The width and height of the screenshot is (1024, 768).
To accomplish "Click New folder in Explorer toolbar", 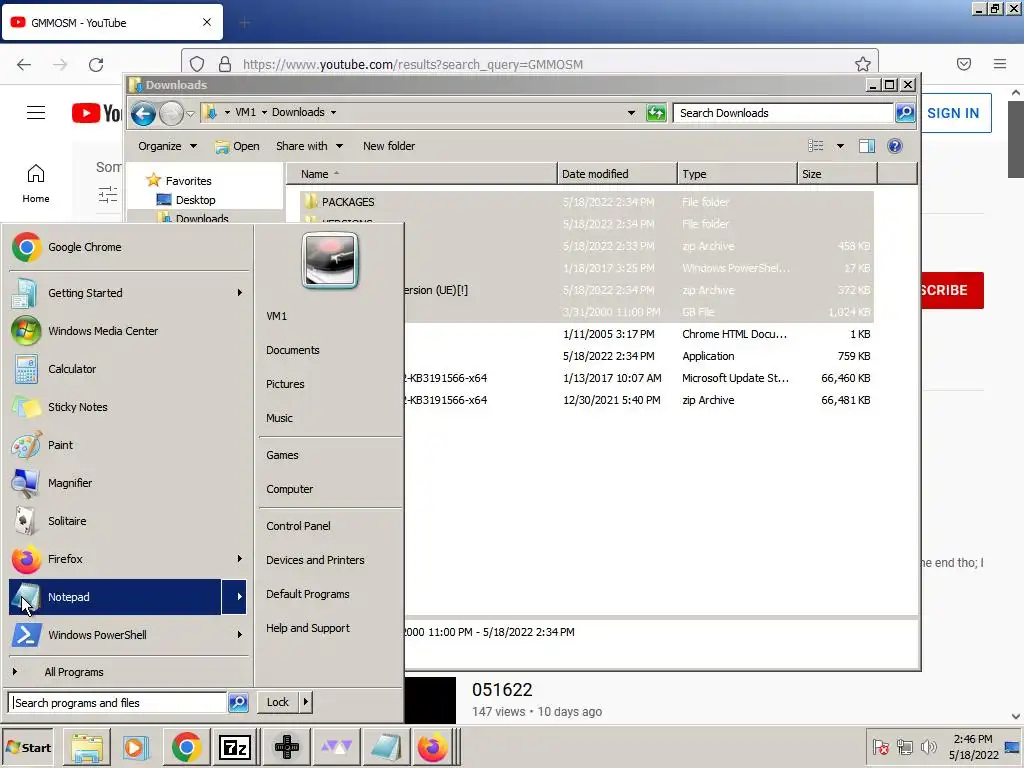I will click(389, 146).
